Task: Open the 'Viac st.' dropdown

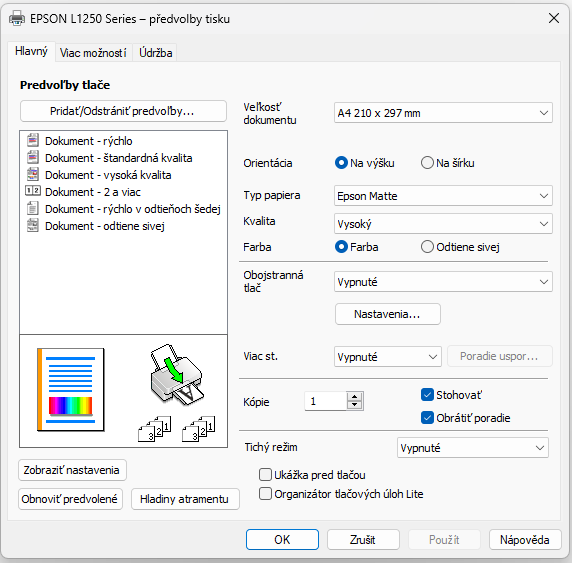Action: (x=388, y=356)
